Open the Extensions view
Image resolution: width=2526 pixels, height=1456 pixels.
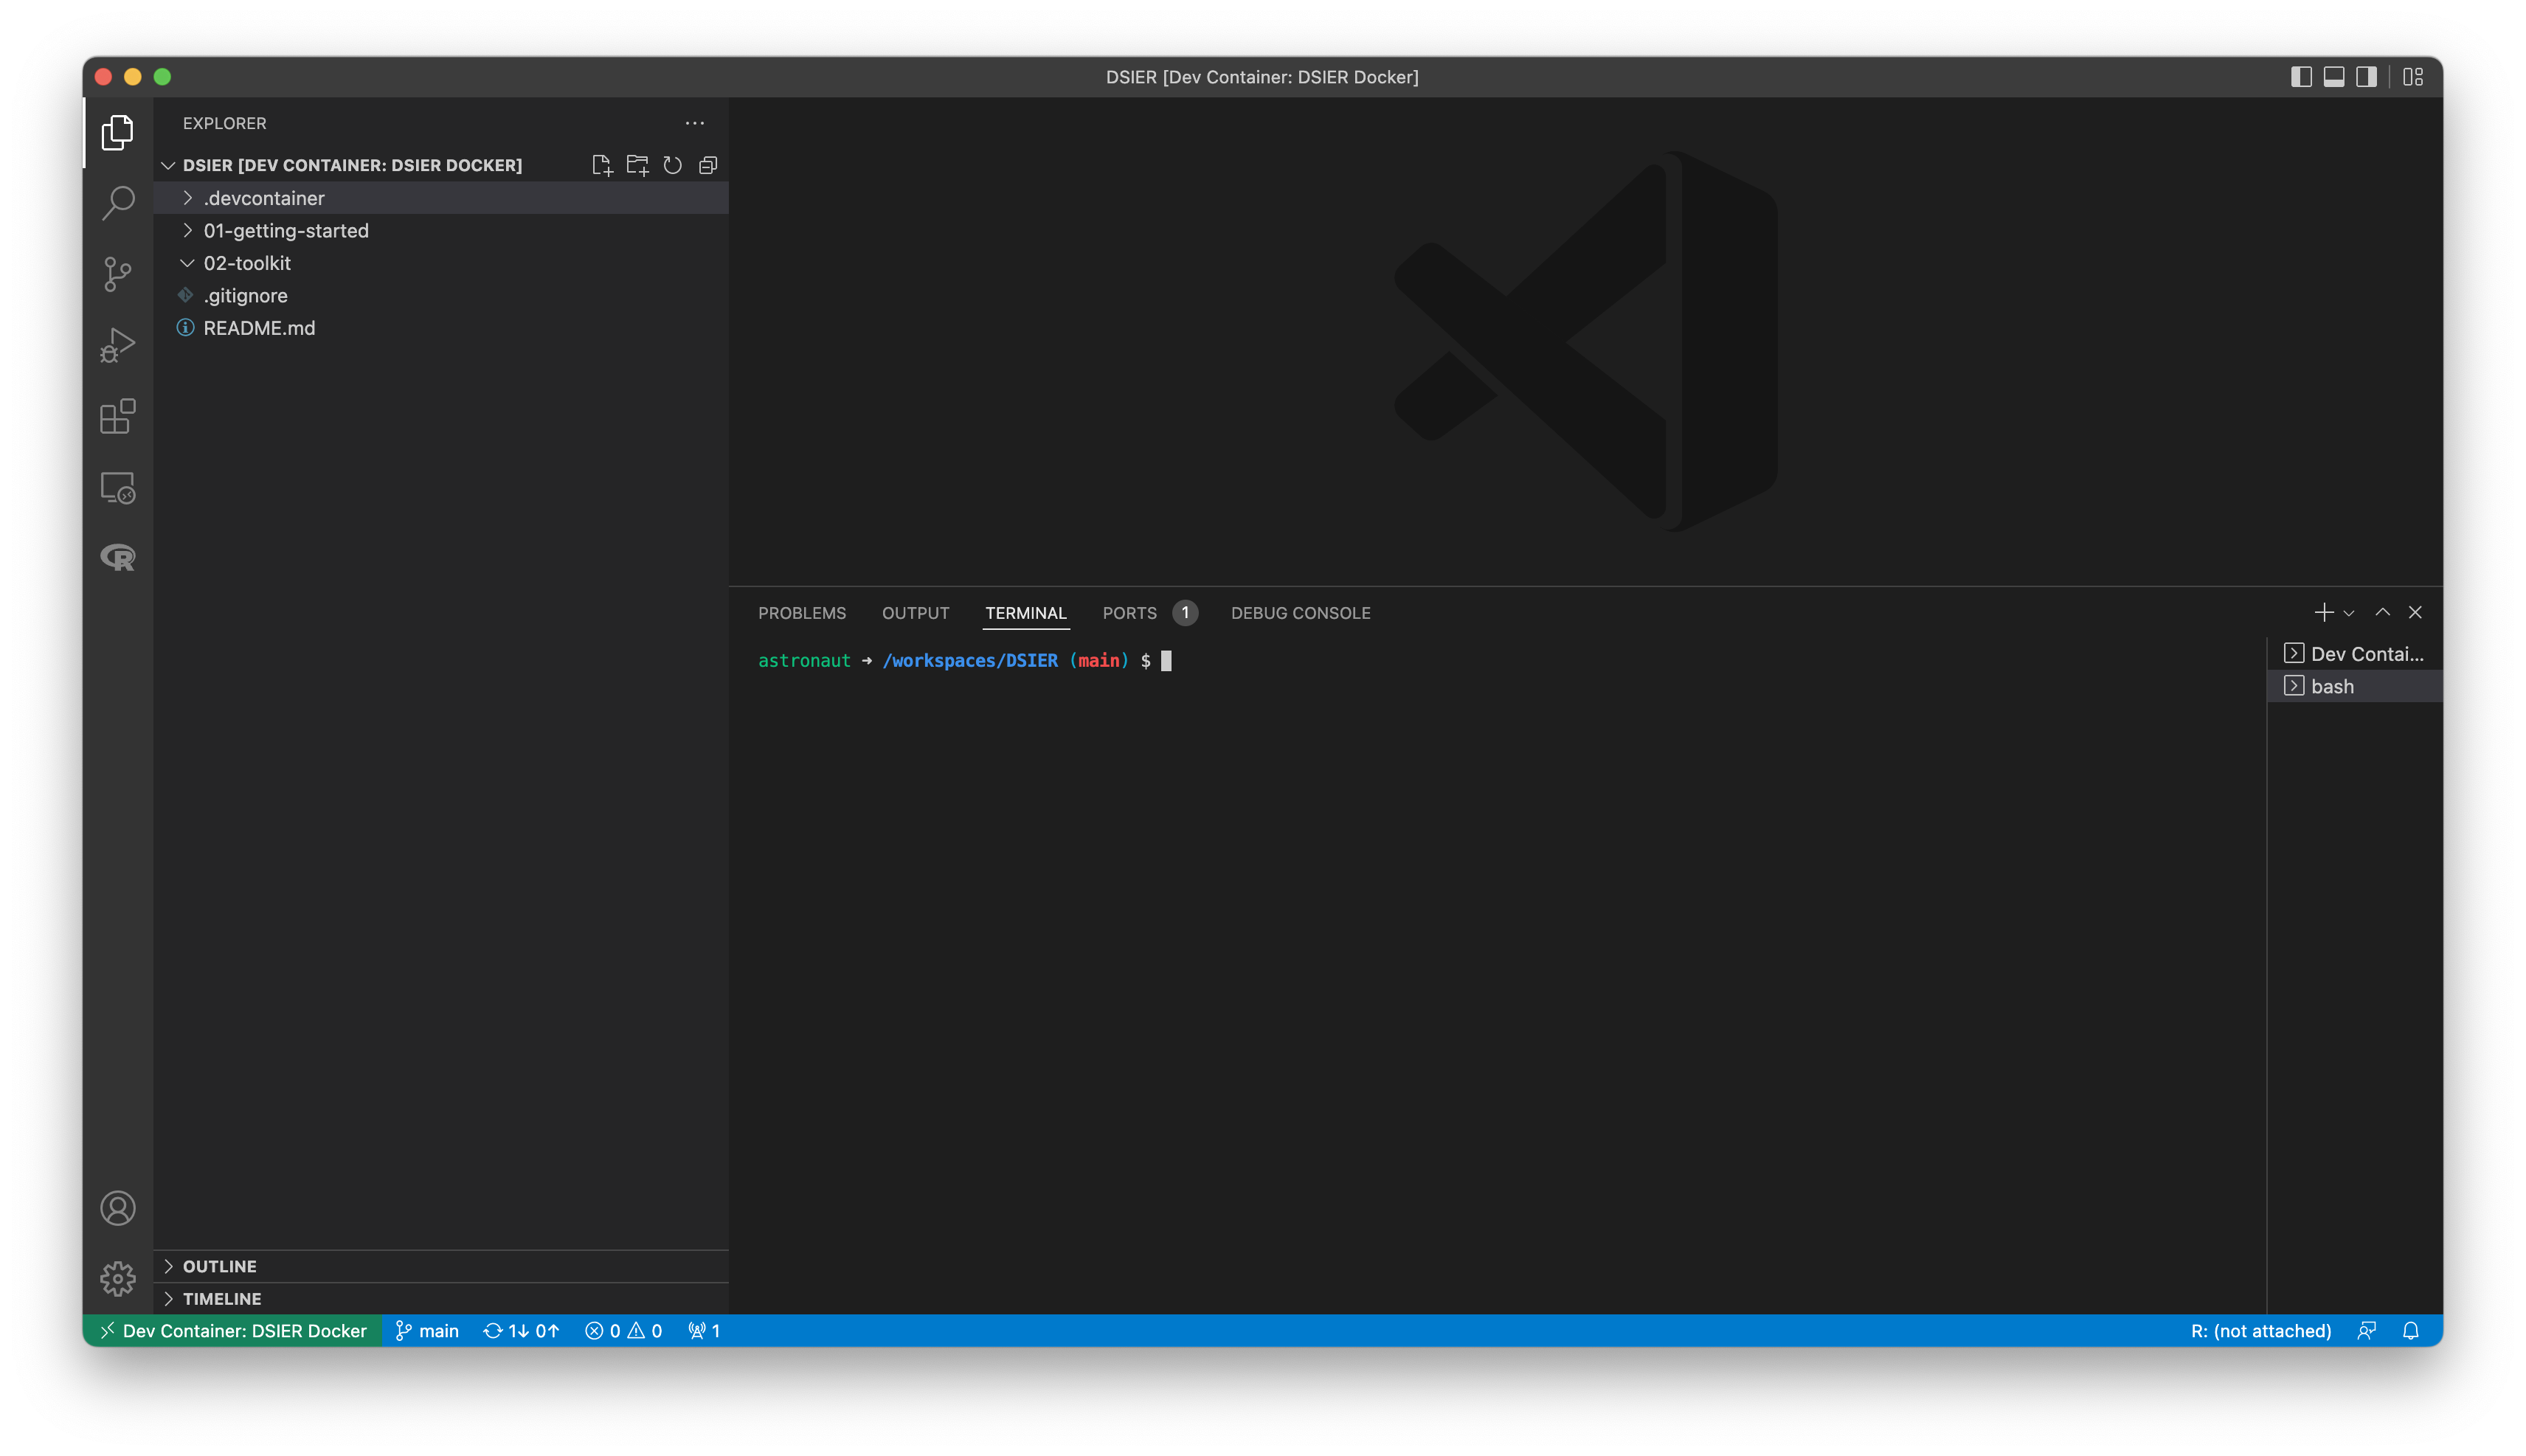click(x=118, y=416)
